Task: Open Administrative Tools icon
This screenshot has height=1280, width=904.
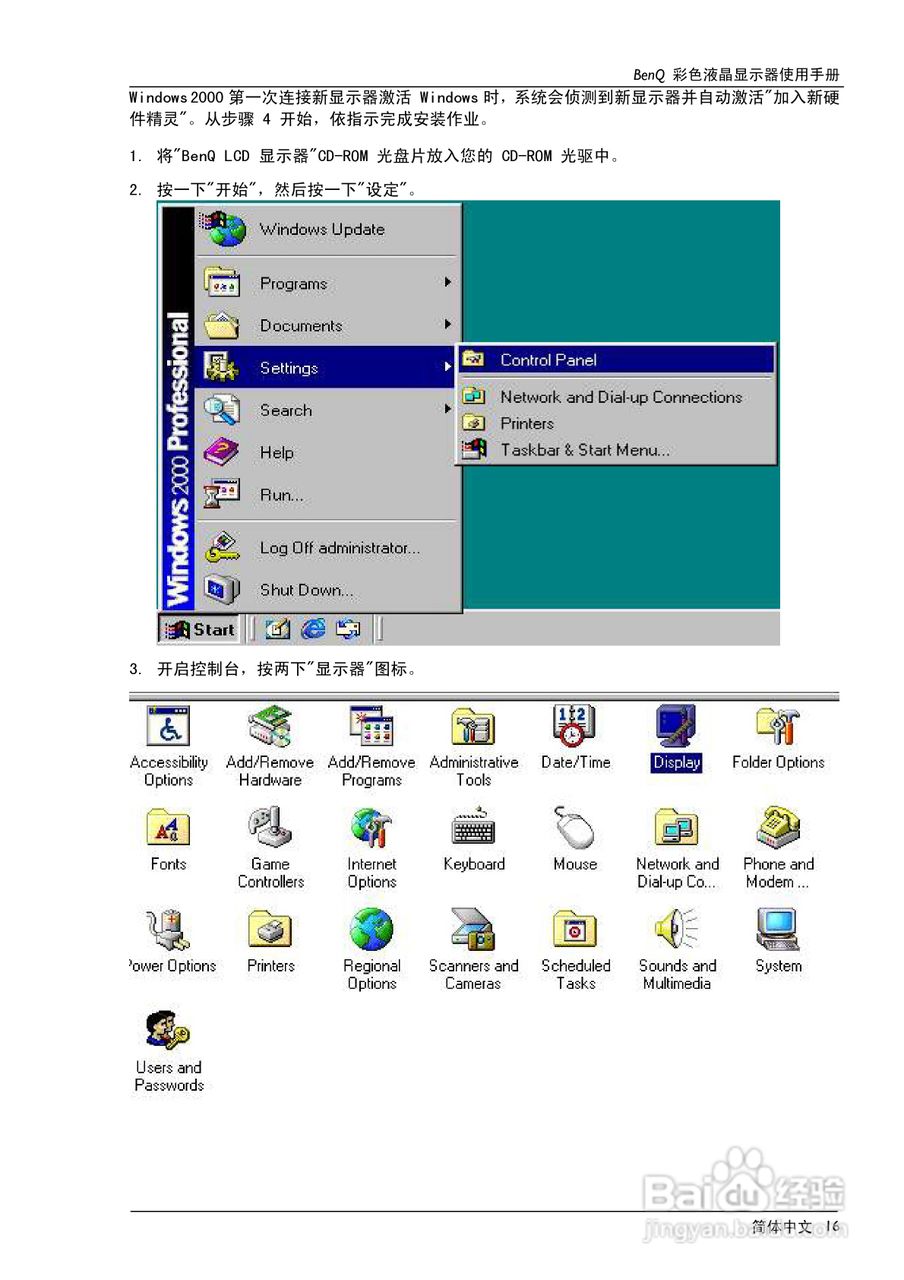Action: pos(473,727)
